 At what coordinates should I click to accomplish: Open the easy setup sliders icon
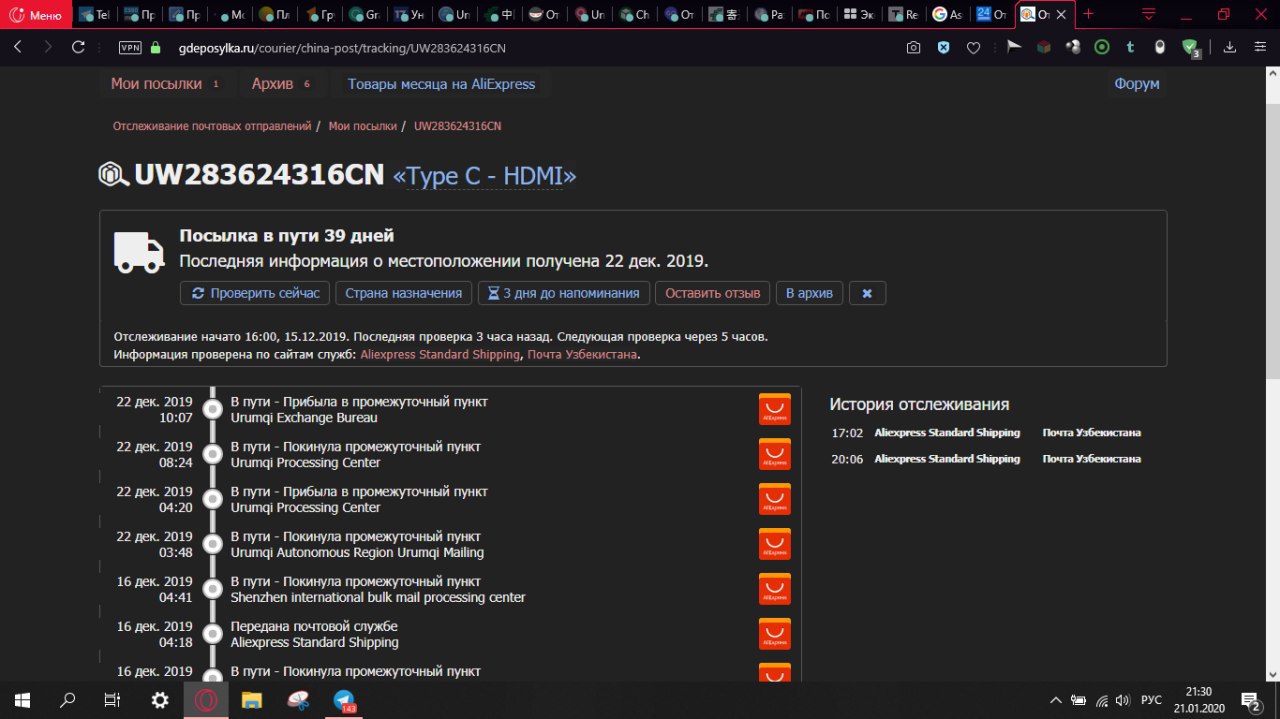tap(1259, 47)
